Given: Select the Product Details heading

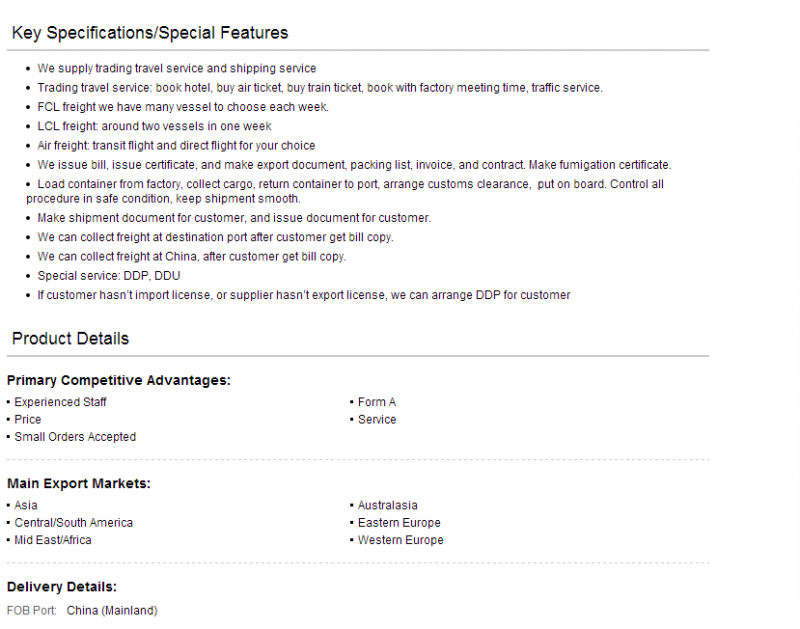Looking at the screenshot, I should (70, 339).
